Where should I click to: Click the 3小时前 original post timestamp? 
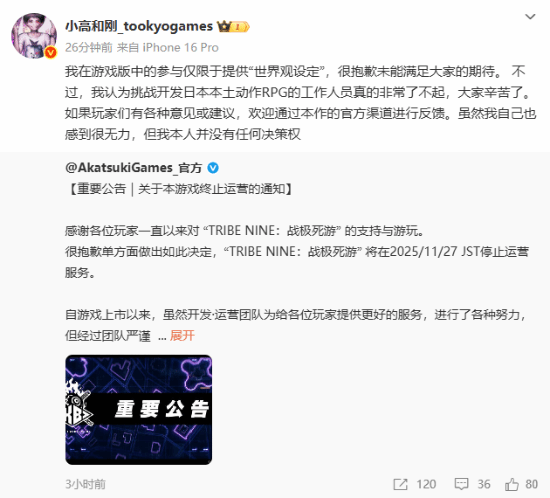(85, 484)
